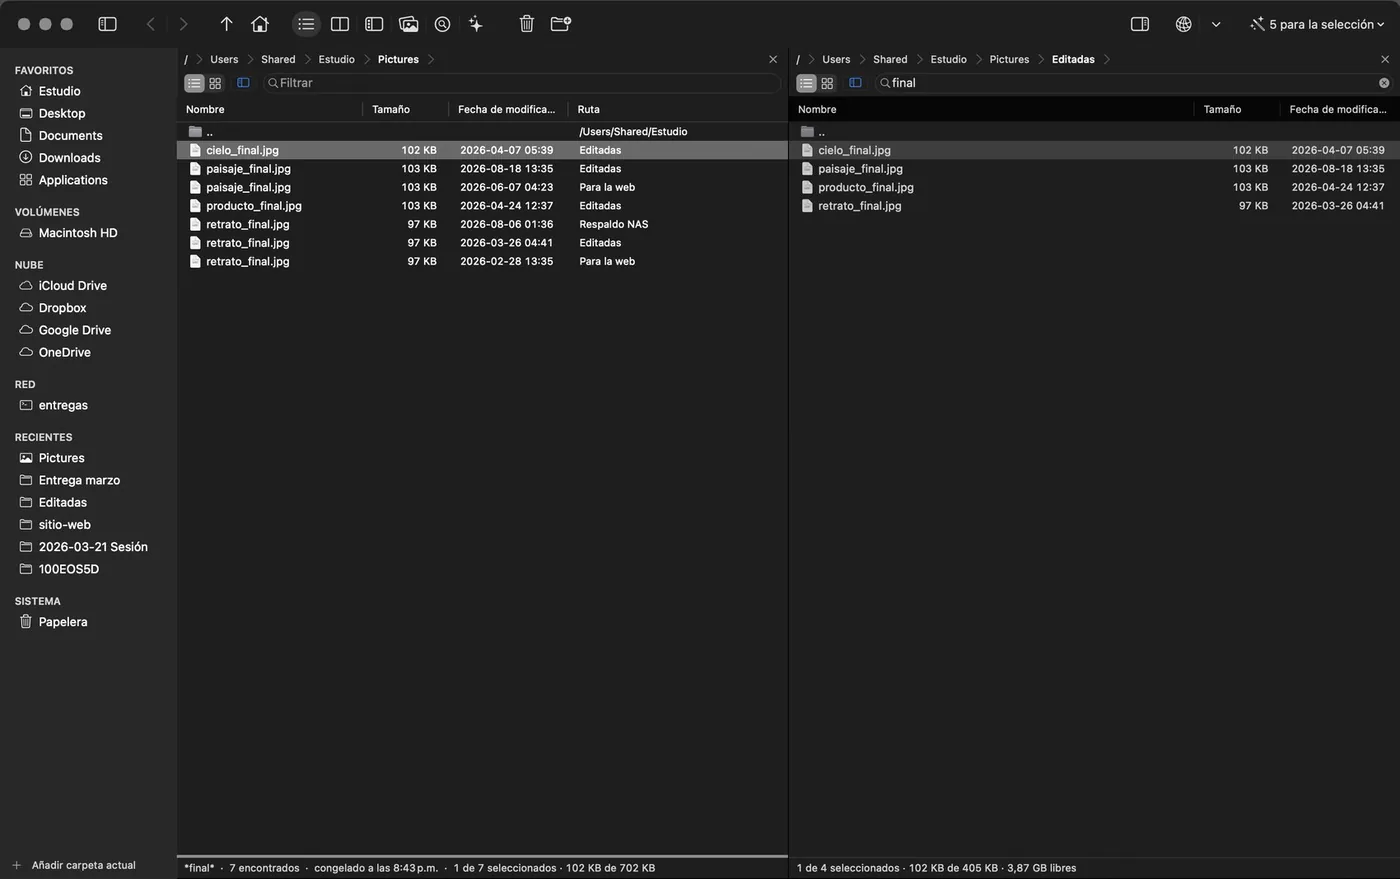Select paisaje_final.jpg in the right pane

tap(1094, 169)
